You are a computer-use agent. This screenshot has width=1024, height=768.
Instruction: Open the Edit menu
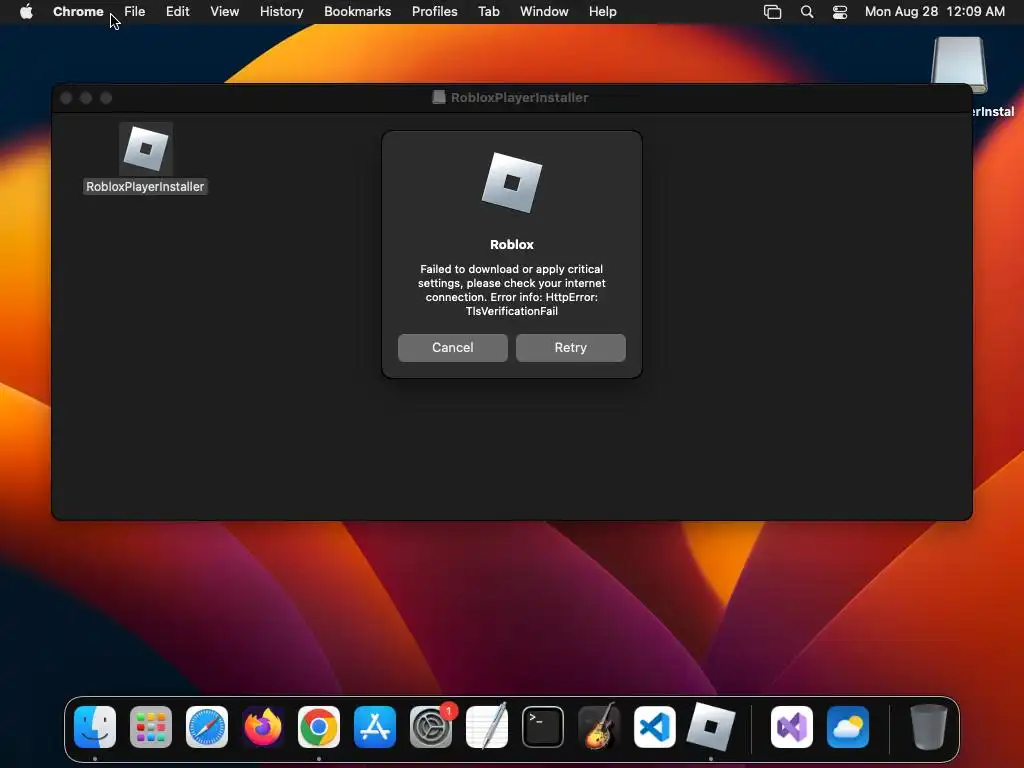click(x=178, y=12)
